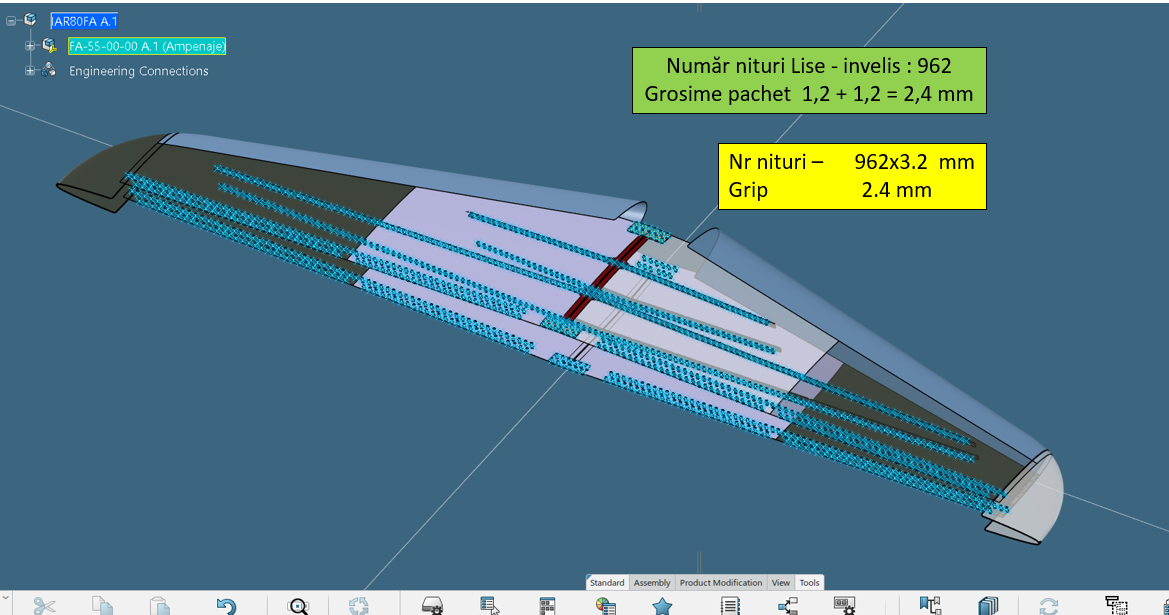1169x615 pixels.
Task: Click the Cut scissors icon
Action: pyautogui.click(x=45, y=605)
